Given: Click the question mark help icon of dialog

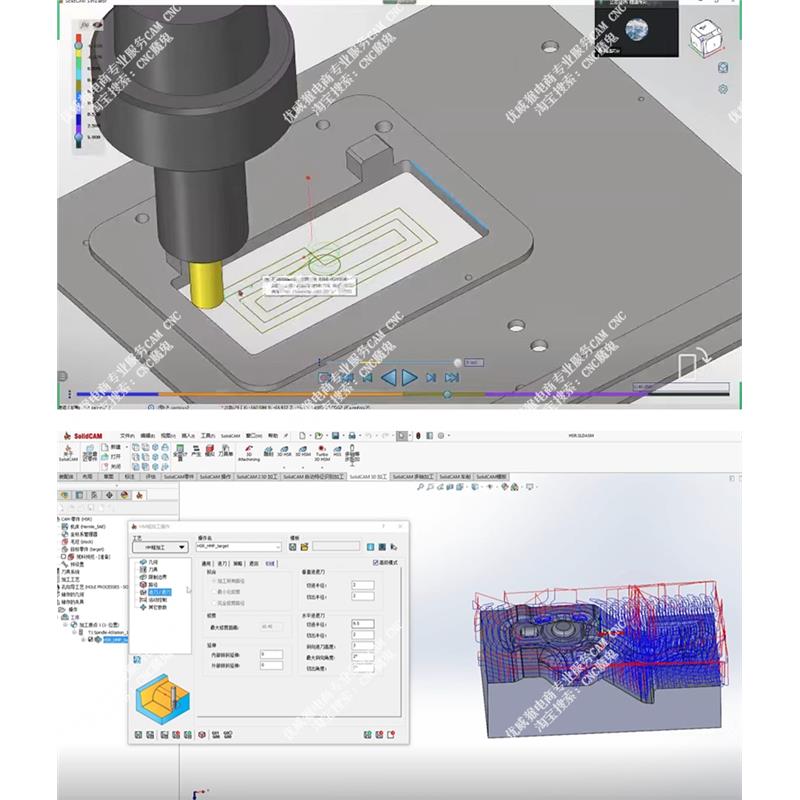Looking at the screenshot, I should [x=384, y=526].
